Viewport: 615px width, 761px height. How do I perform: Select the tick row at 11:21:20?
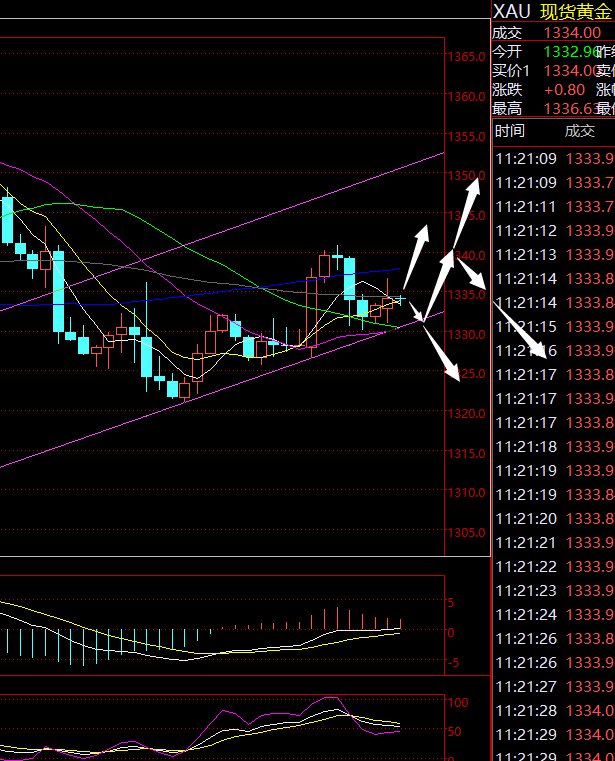tap(554, 519)
